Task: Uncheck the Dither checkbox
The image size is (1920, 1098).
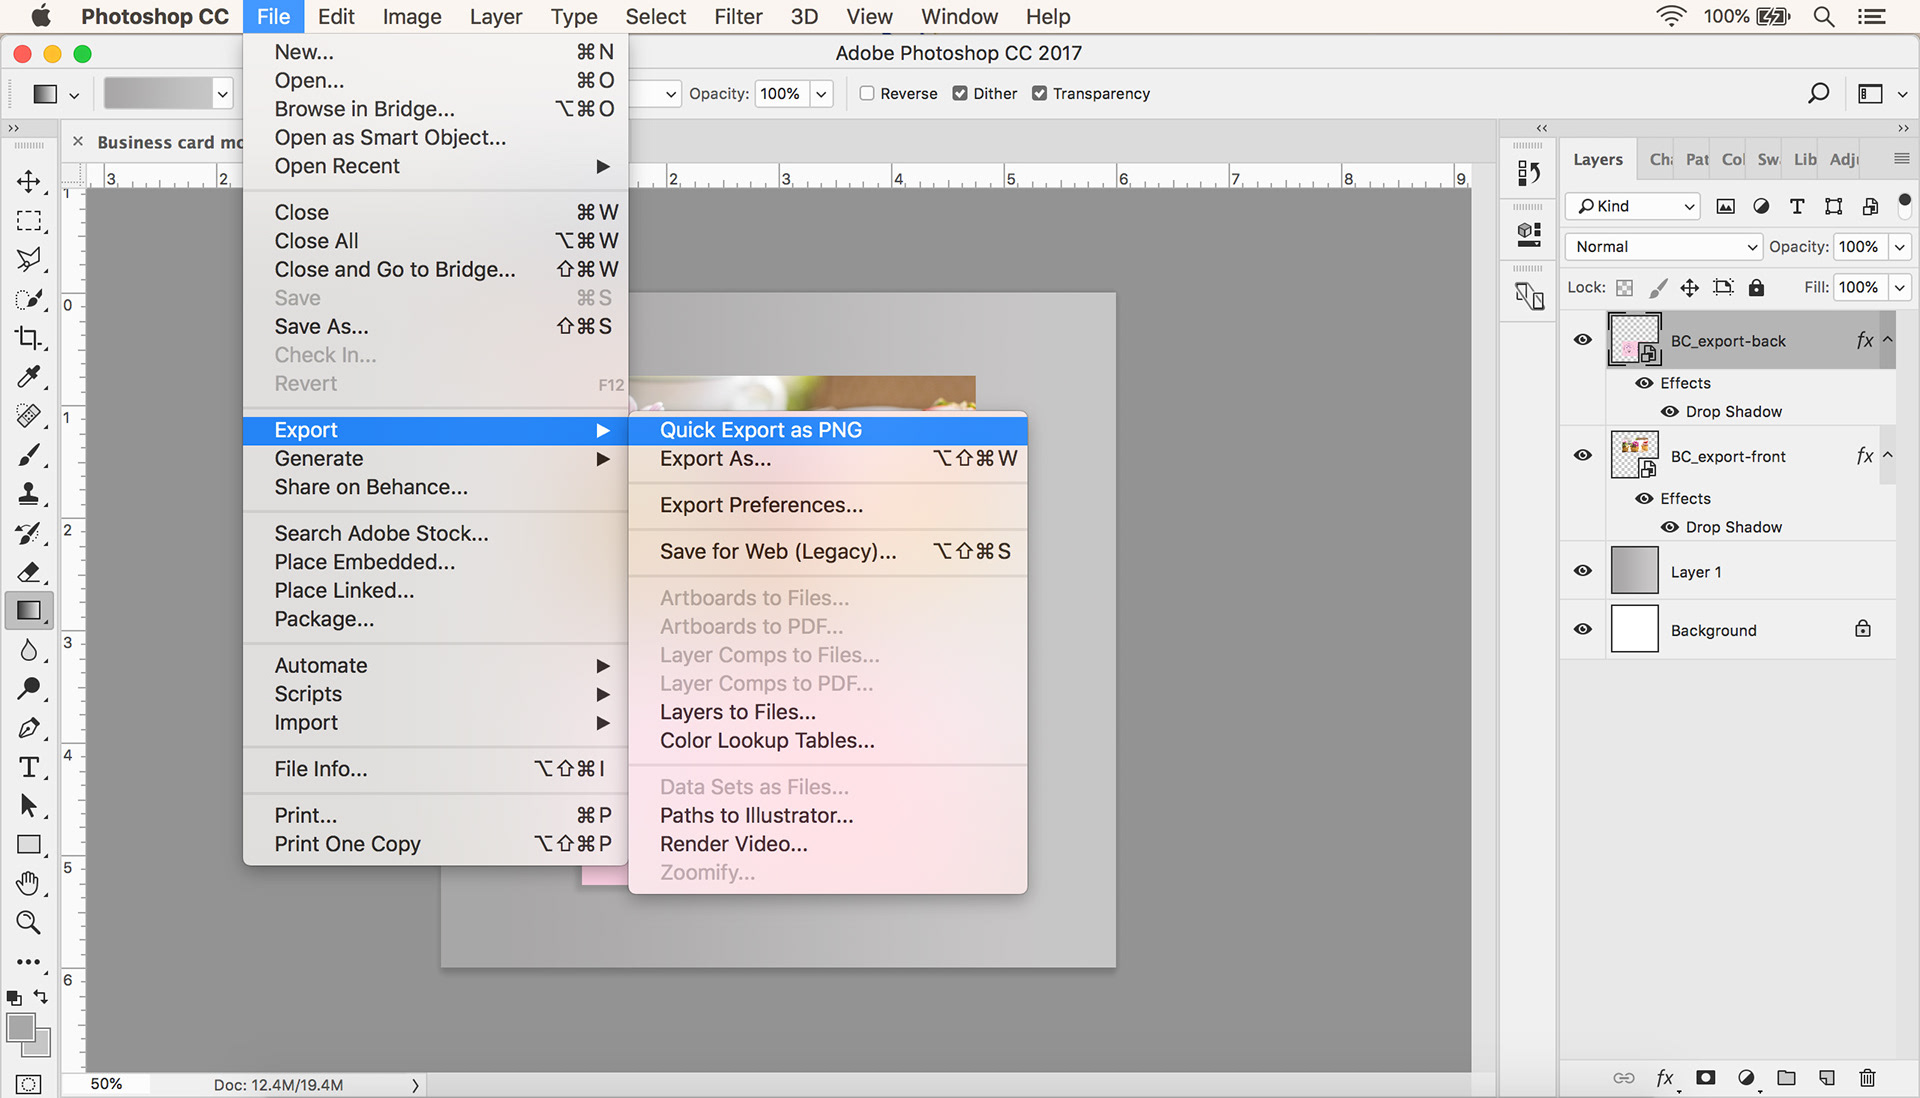Action: (960, 93)
